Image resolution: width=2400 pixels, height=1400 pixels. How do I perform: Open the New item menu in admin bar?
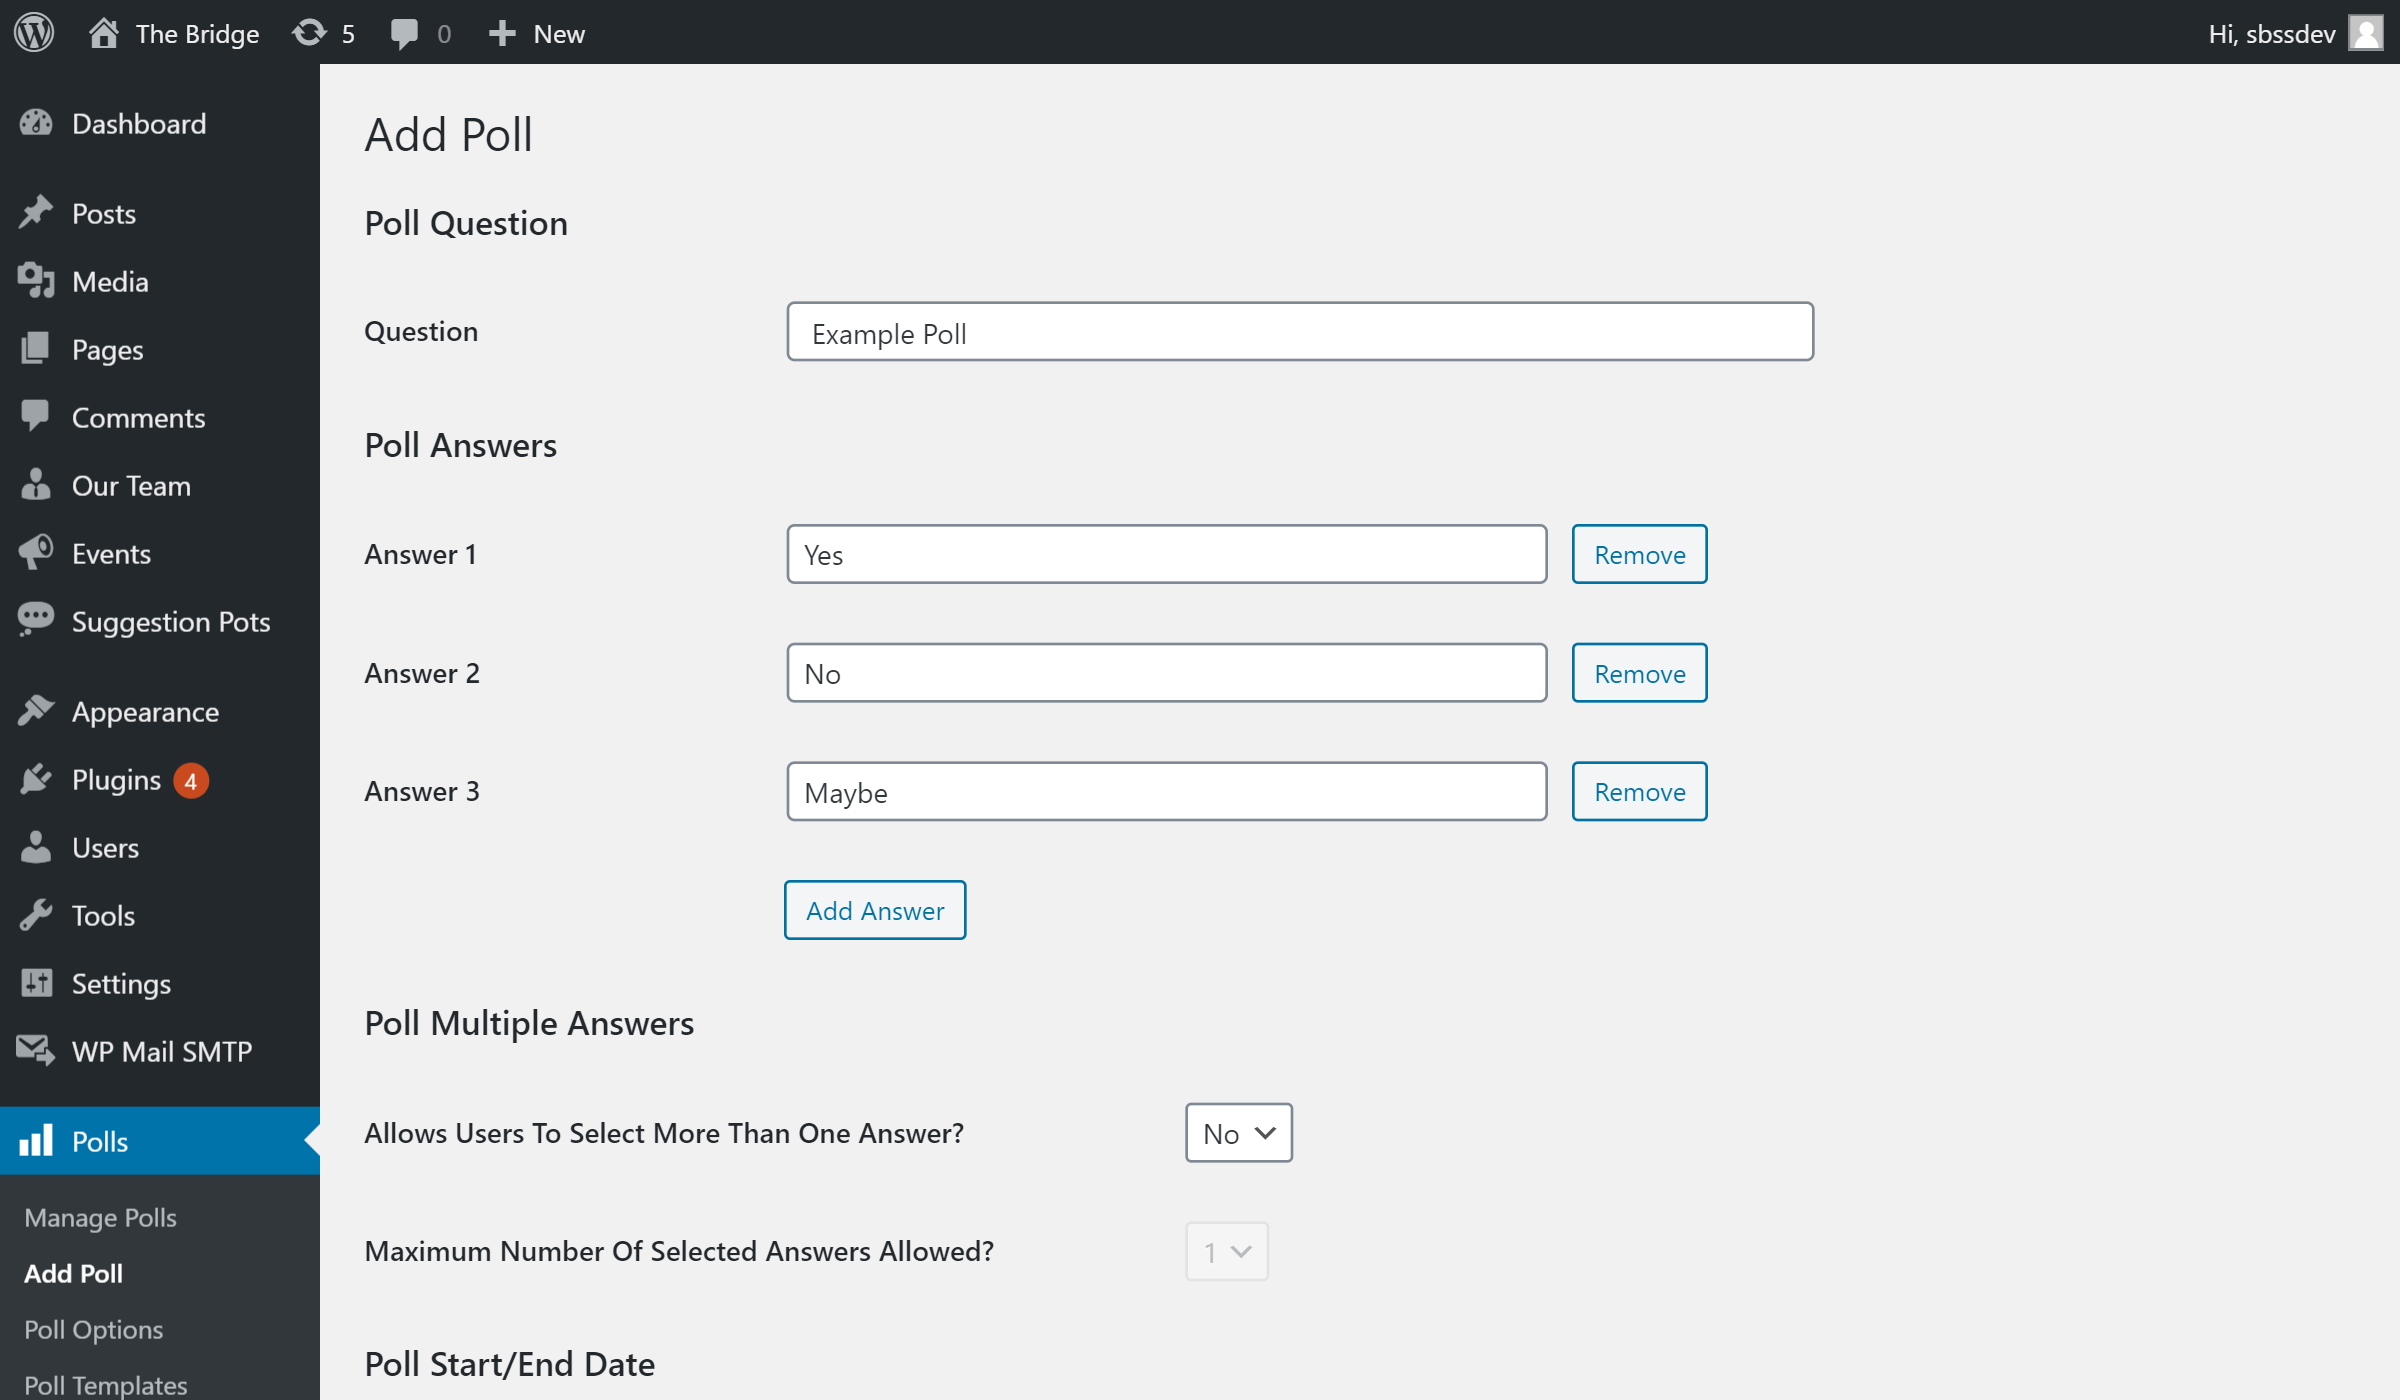(536, 33)
